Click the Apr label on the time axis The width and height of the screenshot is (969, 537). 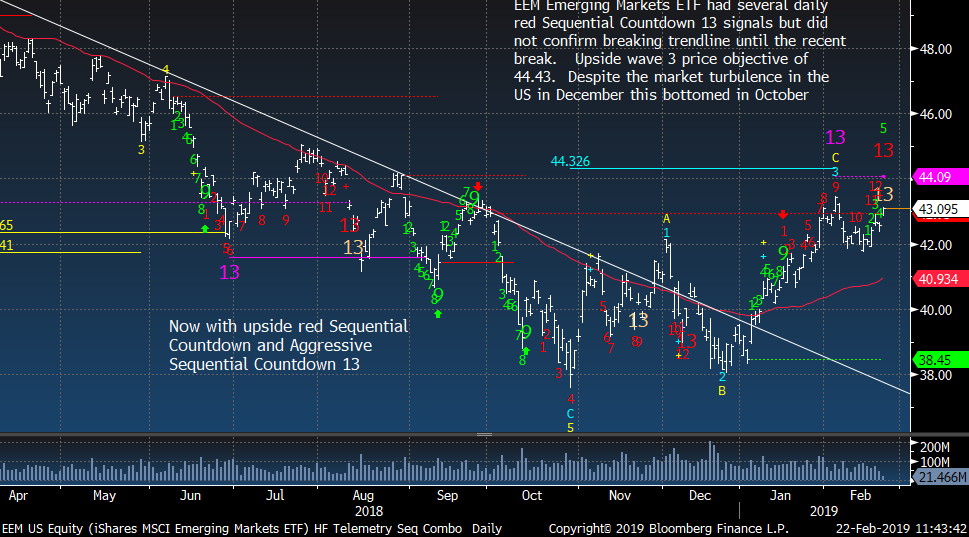pos(18,496)
